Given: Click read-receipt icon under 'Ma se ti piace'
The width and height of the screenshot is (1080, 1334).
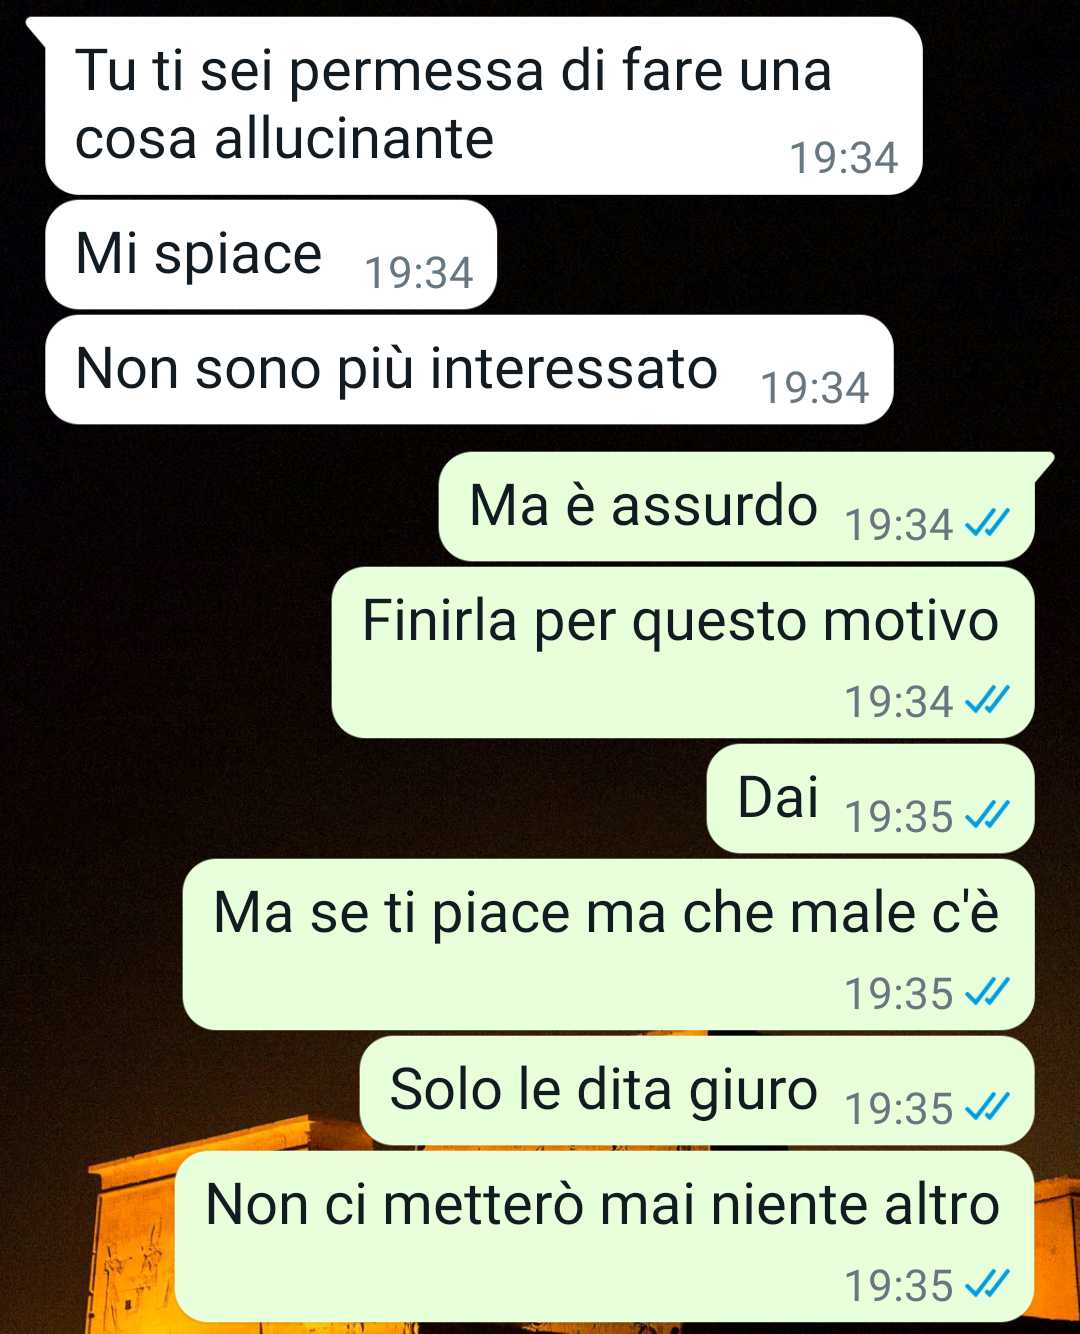Looking at the screenshot, I should tap(987, 992).
